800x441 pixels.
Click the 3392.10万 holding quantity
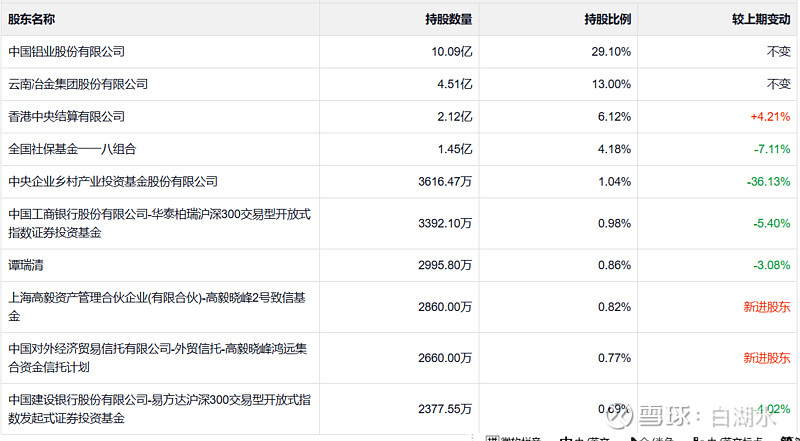click(x=445, y=223)
